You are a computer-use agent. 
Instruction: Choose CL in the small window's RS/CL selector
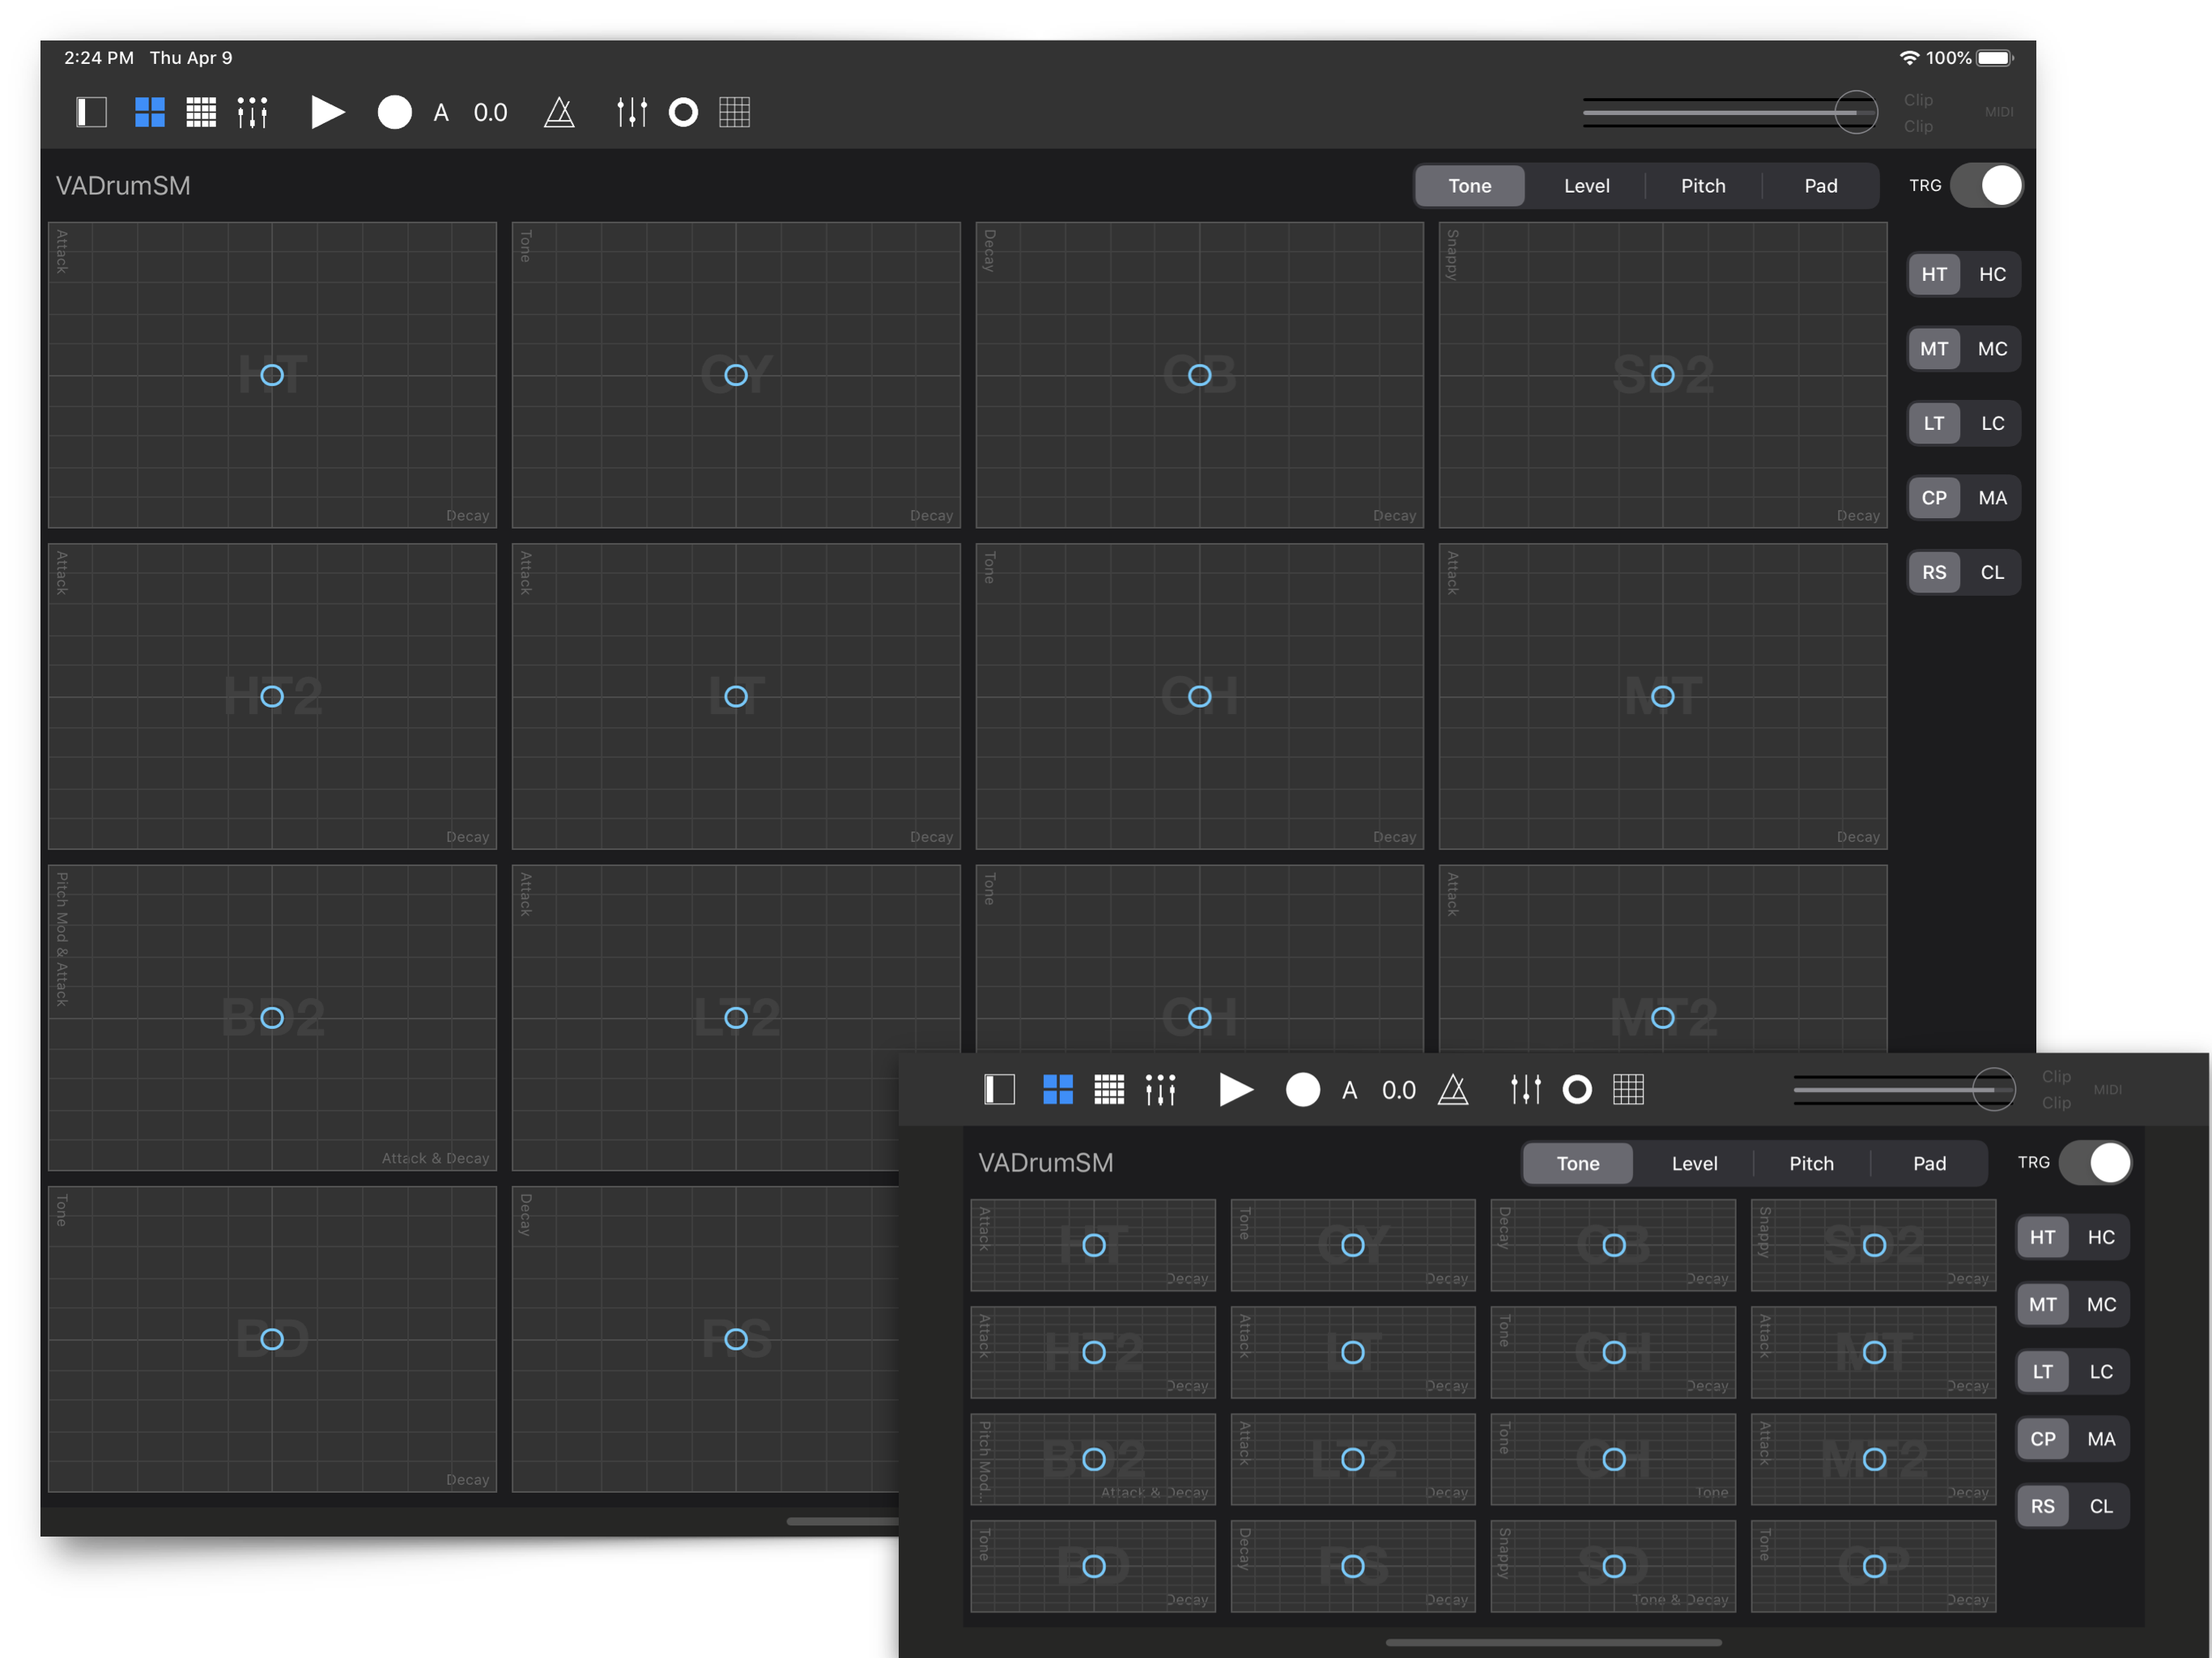tap(2101, 1506)
